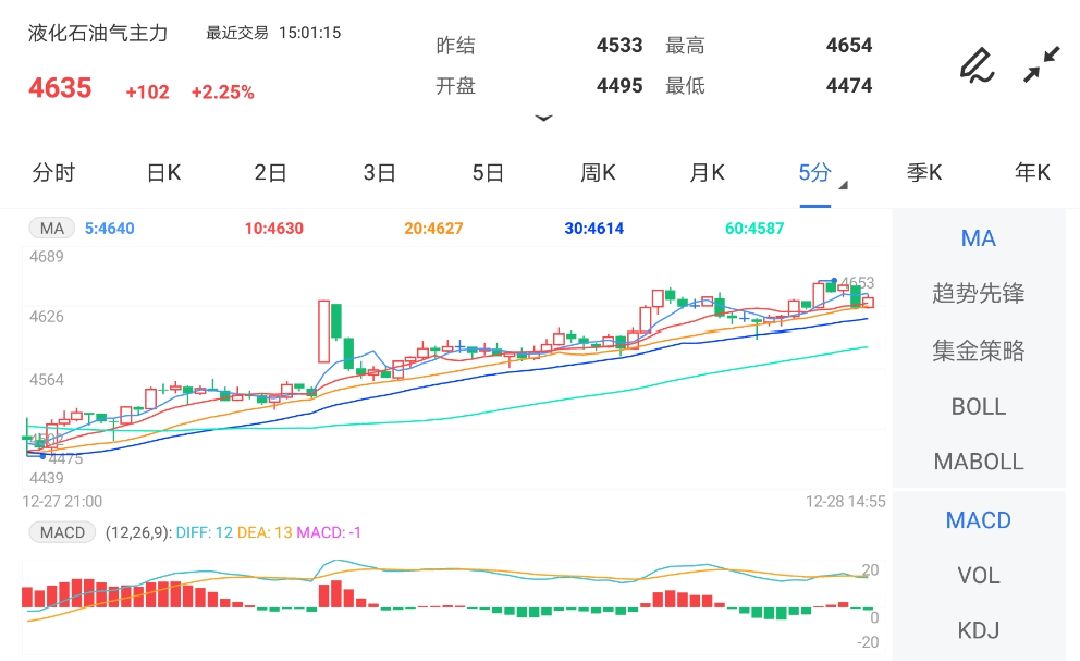Click the 最低 value 4474
The width and height of the screenshot is (1080, 661).
coord(849,86)
